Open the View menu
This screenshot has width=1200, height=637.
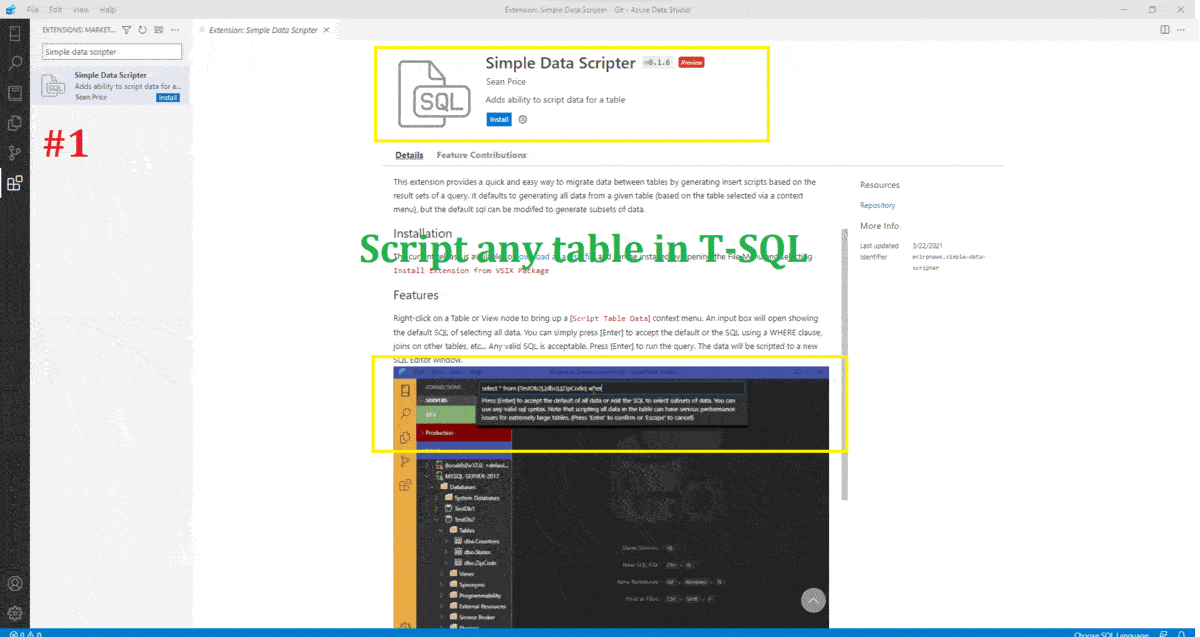tap(81, 9)
